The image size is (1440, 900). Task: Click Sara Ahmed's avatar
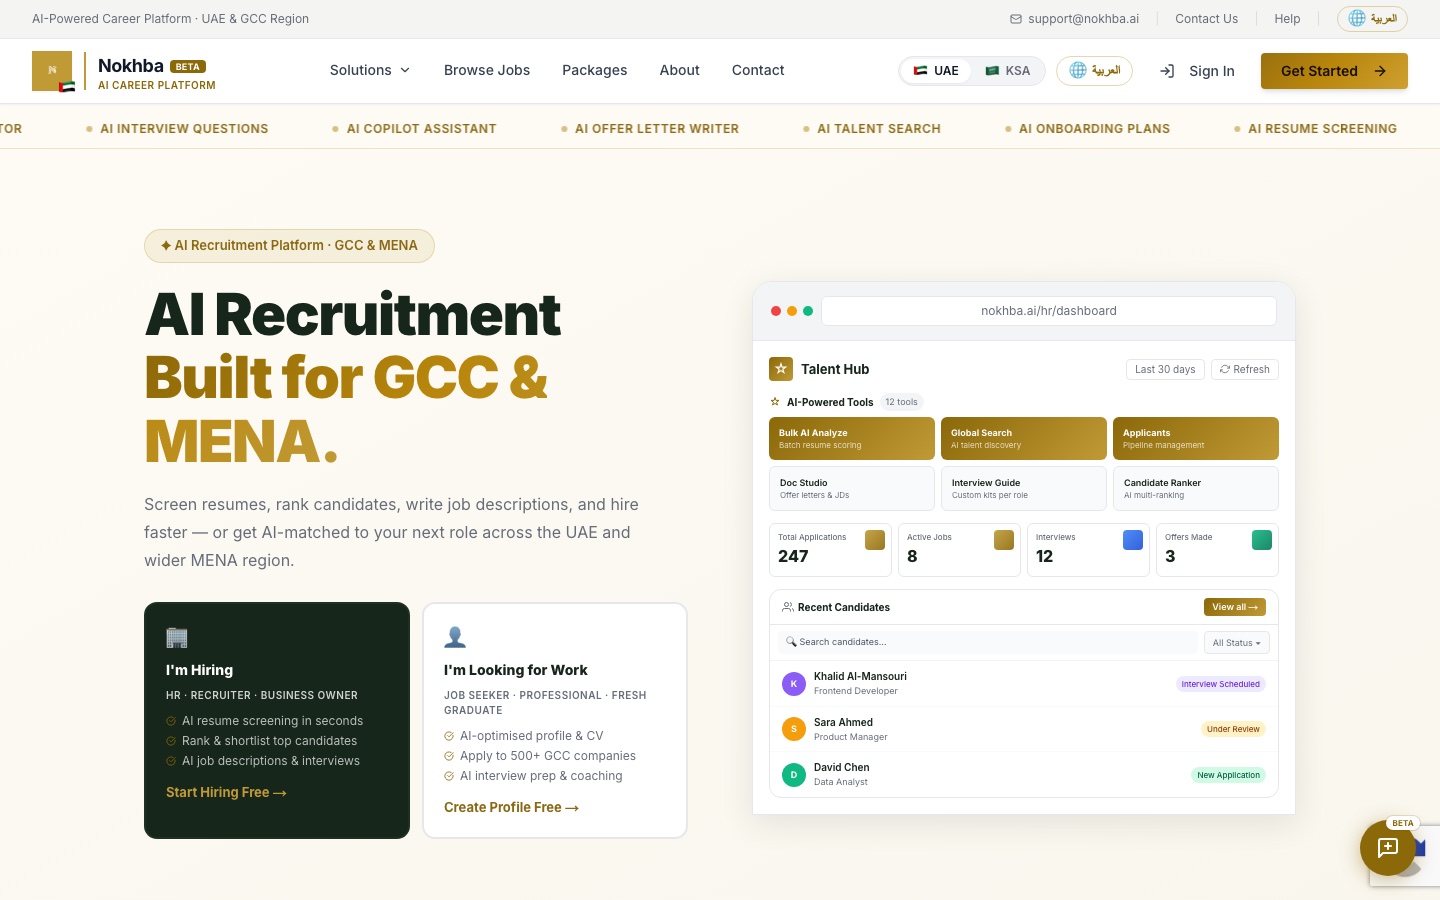pyautogui.click(x=794, y=729)
